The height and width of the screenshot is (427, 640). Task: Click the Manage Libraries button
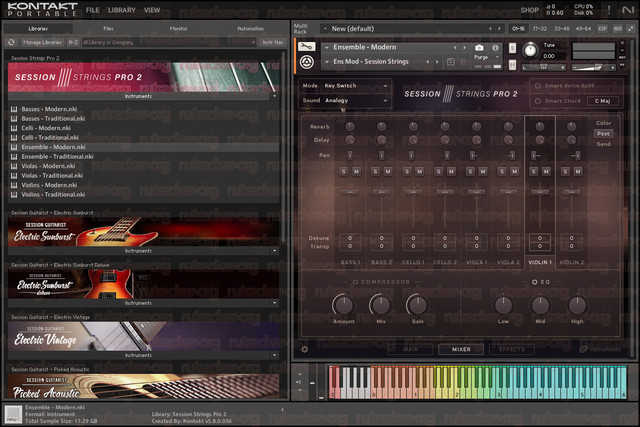pyautogui.click(x=42, y=42)
